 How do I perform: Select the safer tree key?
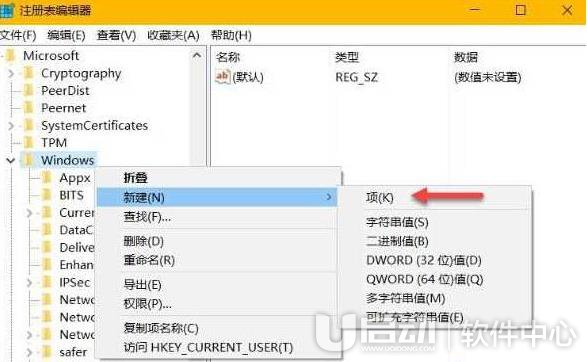[x=73, y=352]
